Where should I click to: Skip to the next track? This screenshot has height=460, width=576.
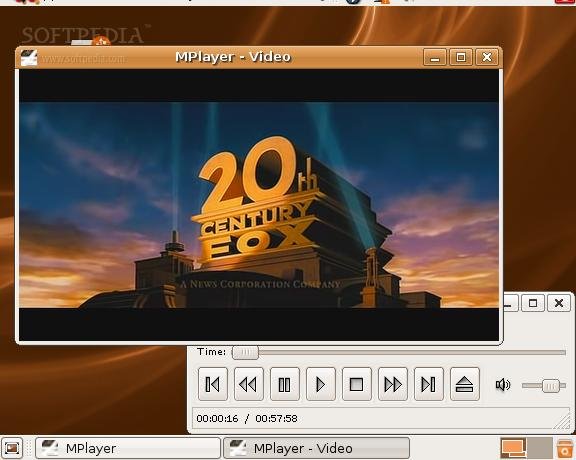click(429, 384)
